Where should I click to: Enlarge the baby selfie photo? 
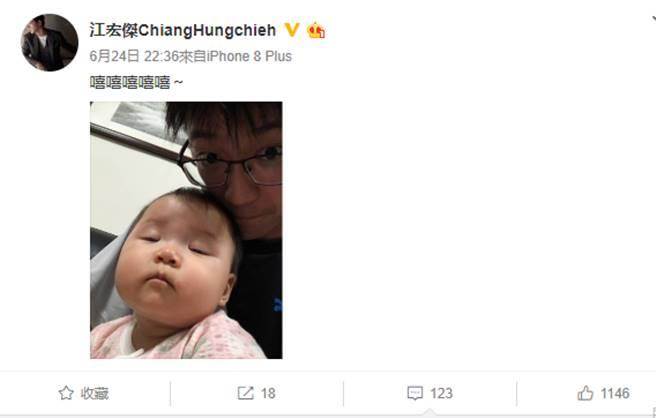(186, 230)
